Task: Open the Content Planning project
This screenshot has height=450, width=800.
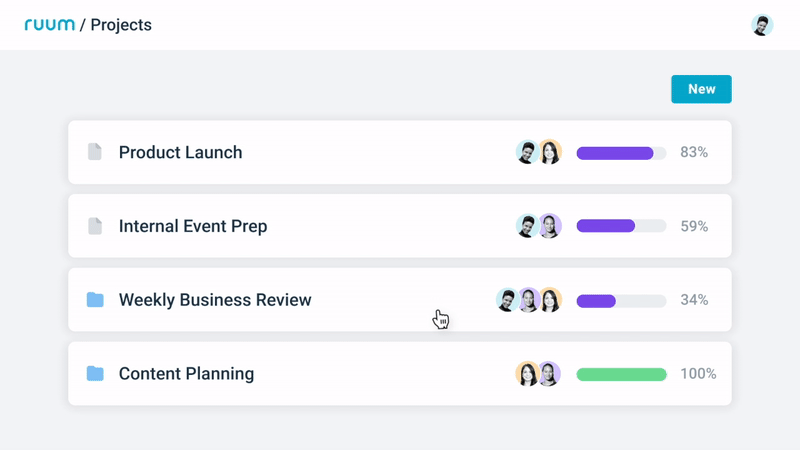Action: (x=186, y=374)
